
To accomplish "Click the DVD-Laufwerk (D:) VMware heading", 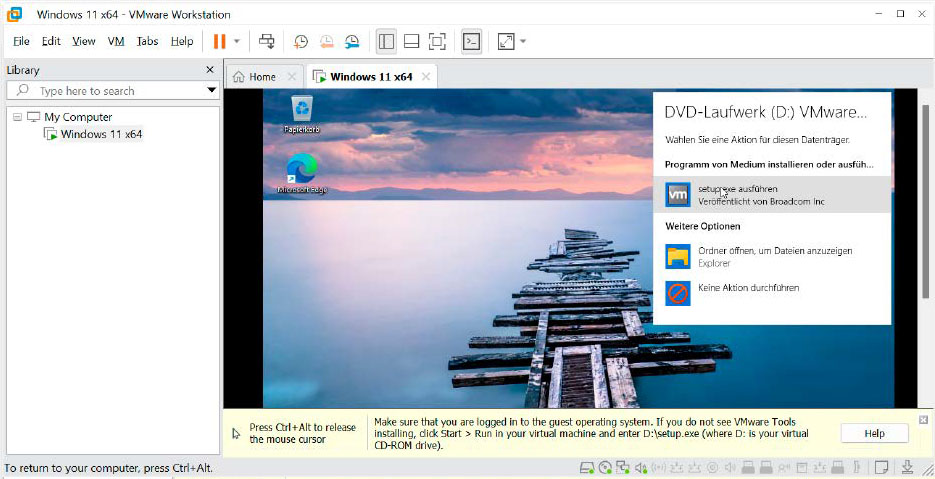I will pos(766,112).
